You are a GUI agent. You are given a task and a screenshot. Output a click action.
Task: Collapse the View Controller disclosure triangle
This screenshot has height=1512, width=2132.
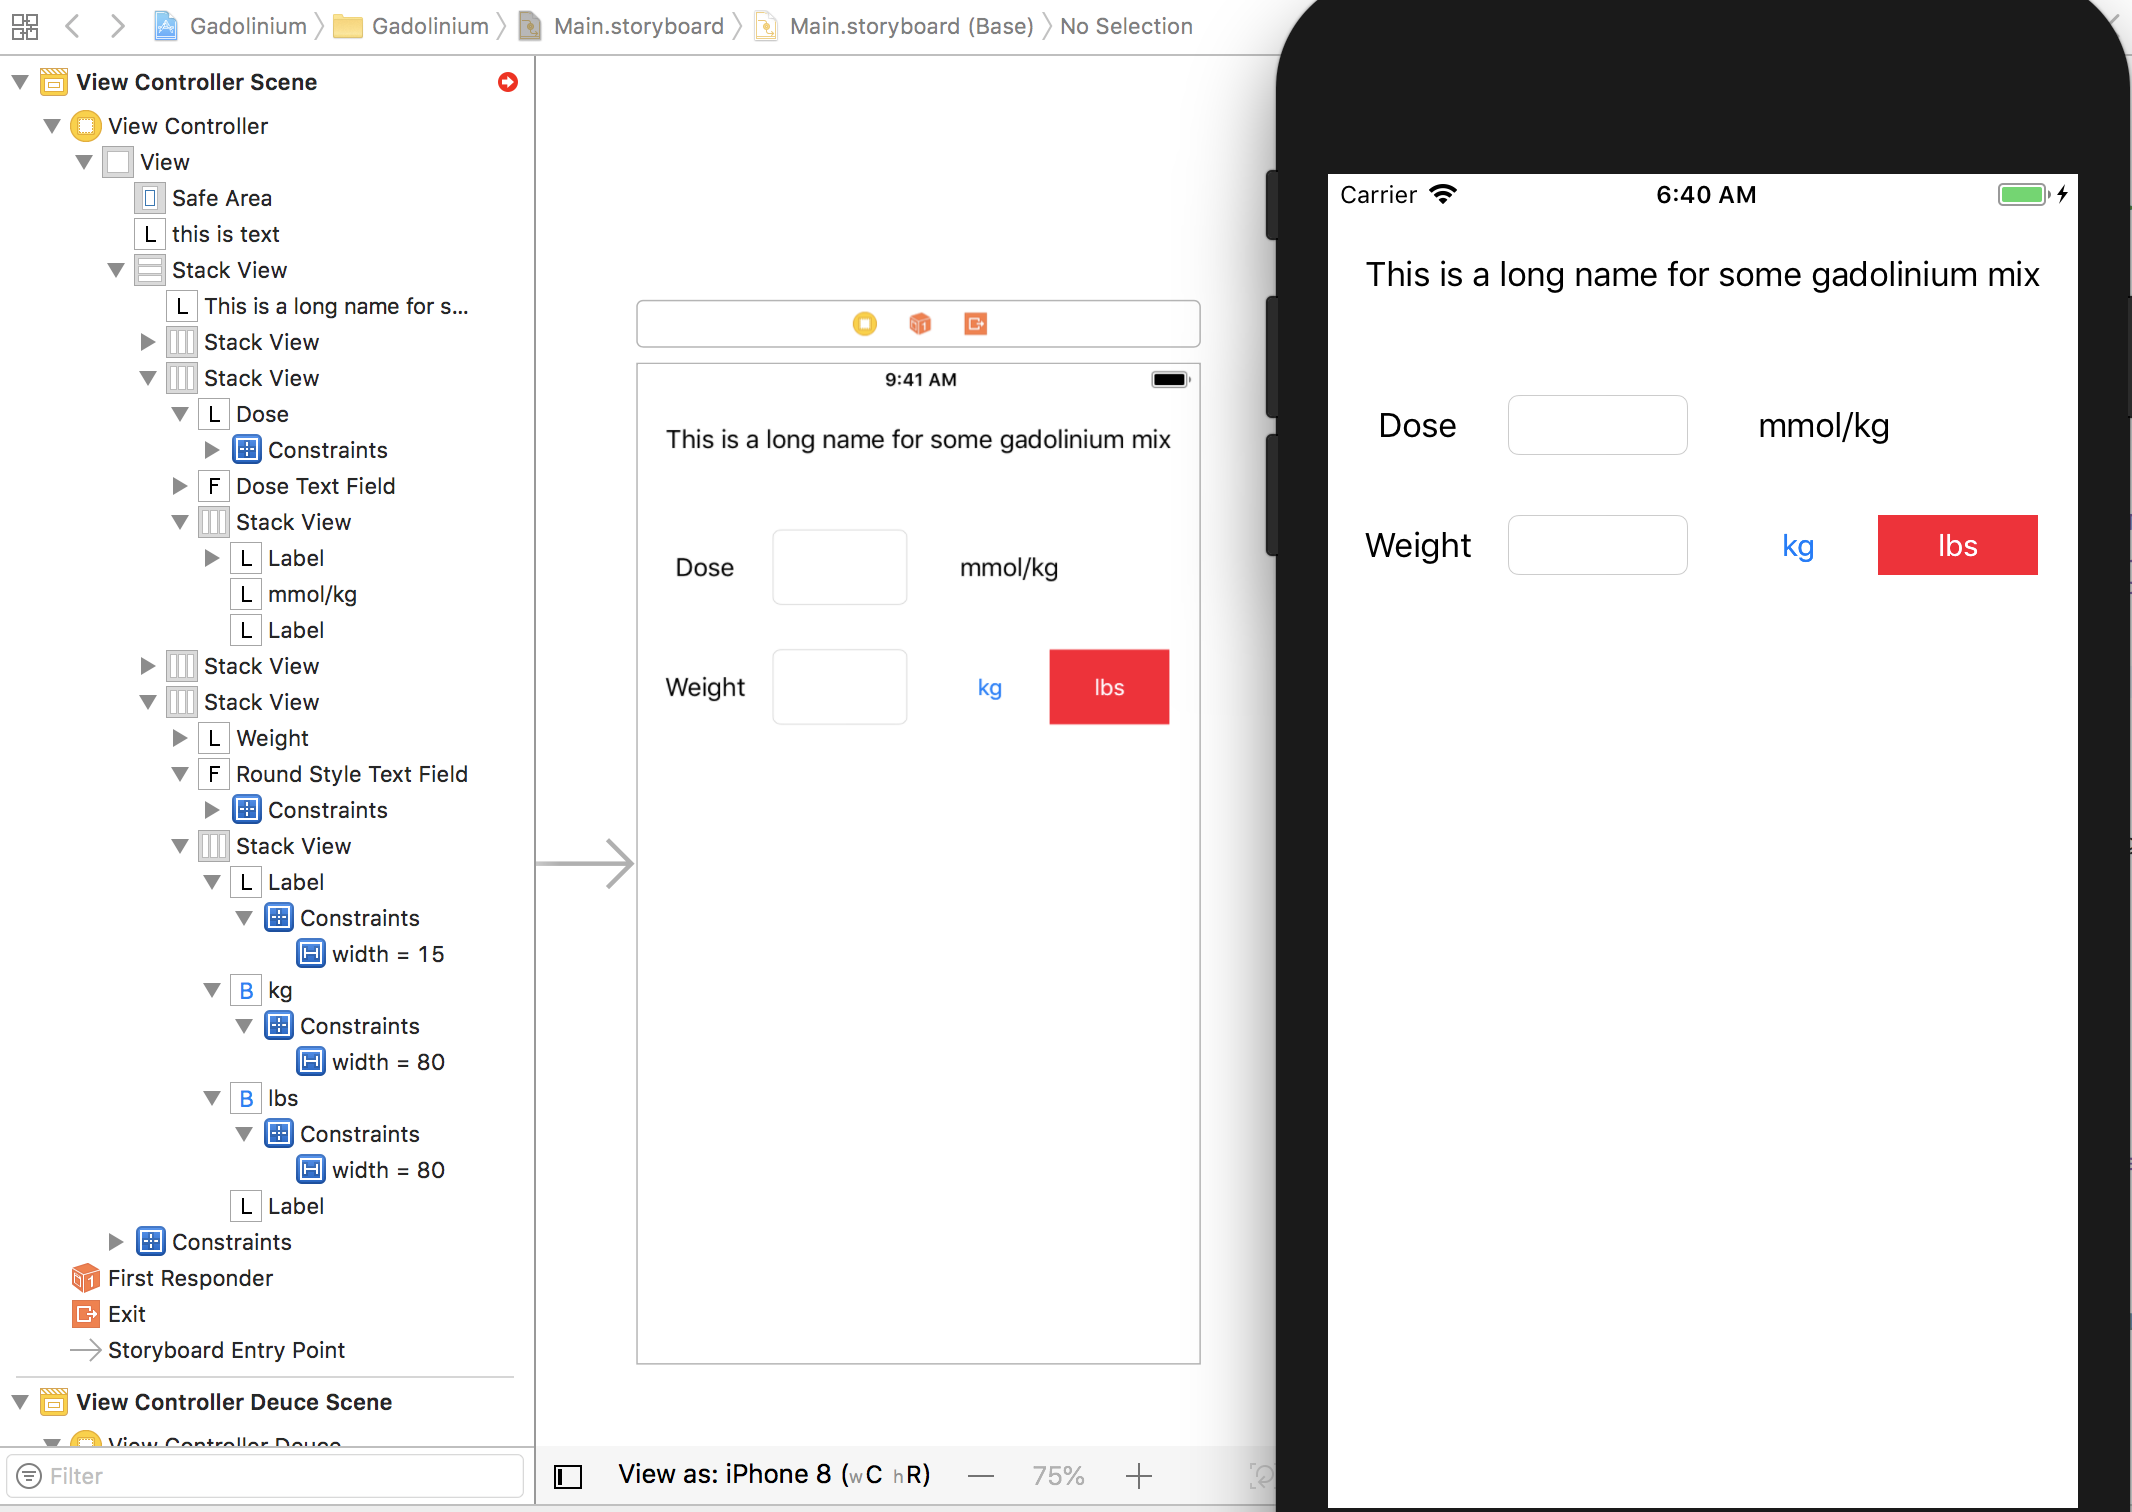[x=52, y=126]
